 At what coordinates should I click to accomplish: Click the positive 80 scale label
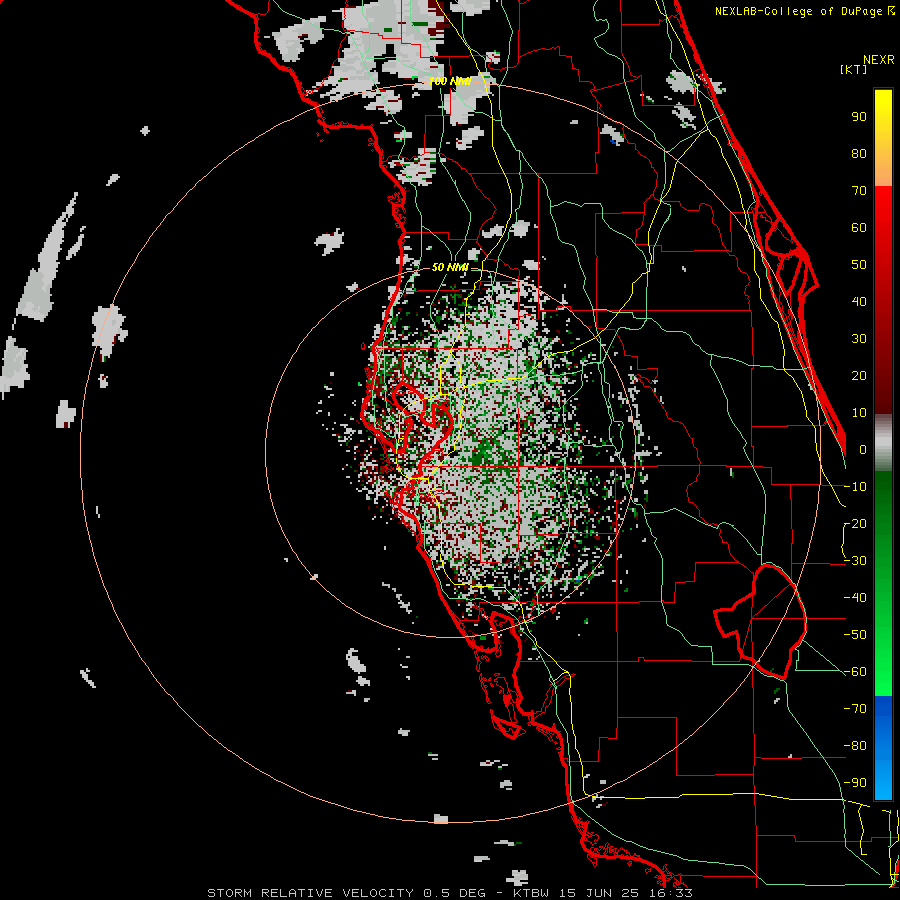pyautogui.click(x=859, y=154)
